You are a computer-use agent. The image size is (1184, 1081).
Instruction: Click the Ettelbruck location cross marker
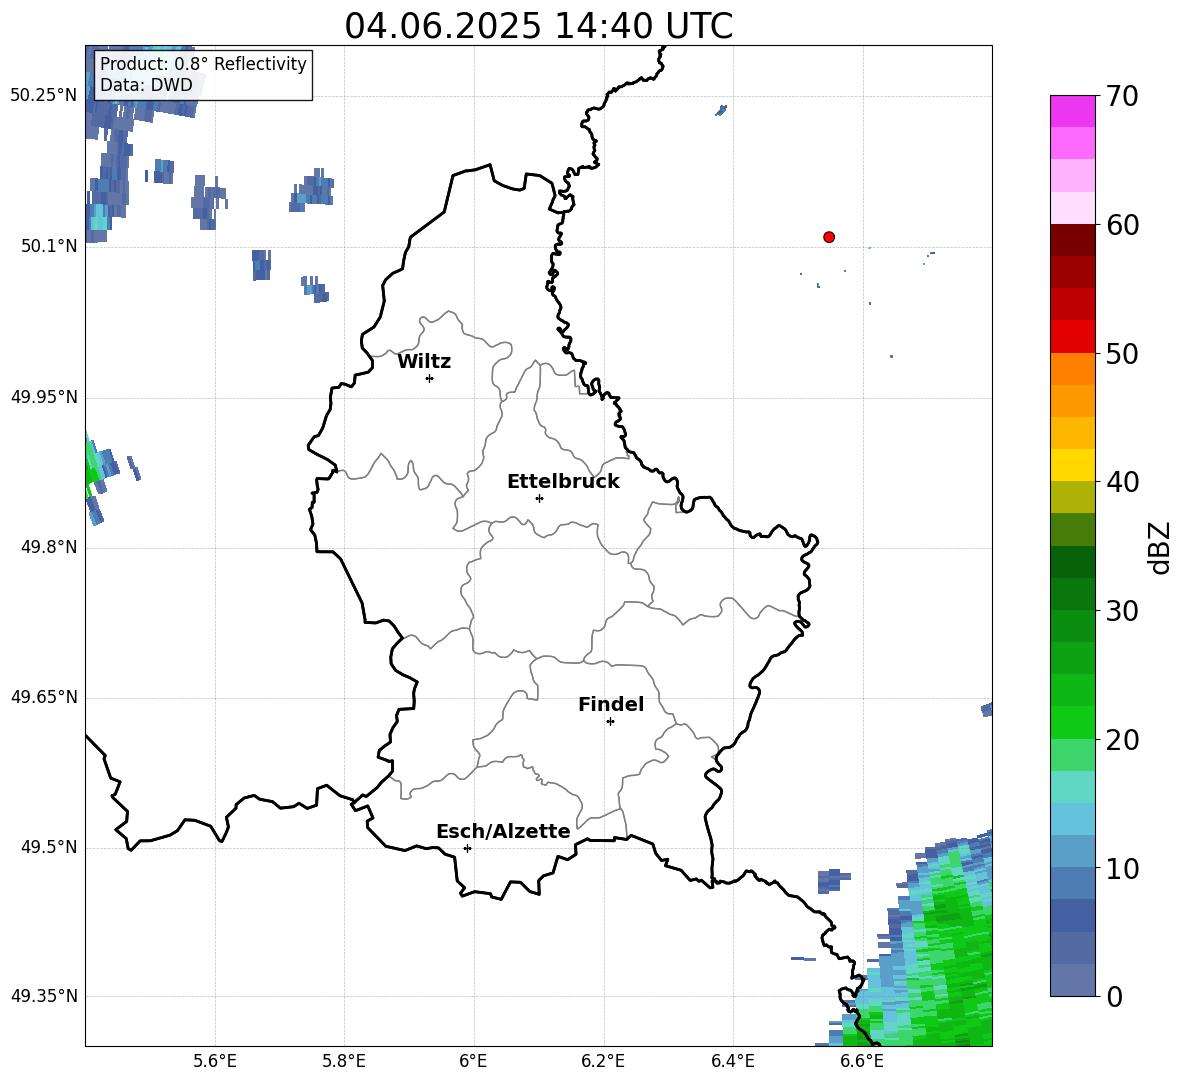pyautogui.click(x=539, y=498)
